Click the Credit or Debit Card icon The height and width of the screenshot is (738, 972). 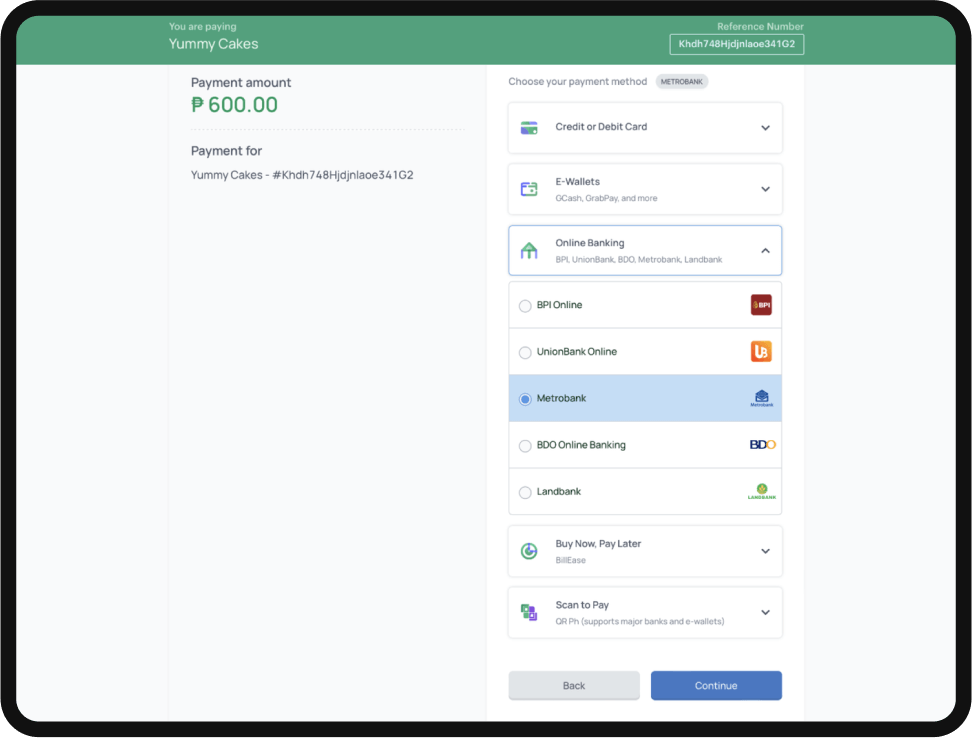pos(529,128)
